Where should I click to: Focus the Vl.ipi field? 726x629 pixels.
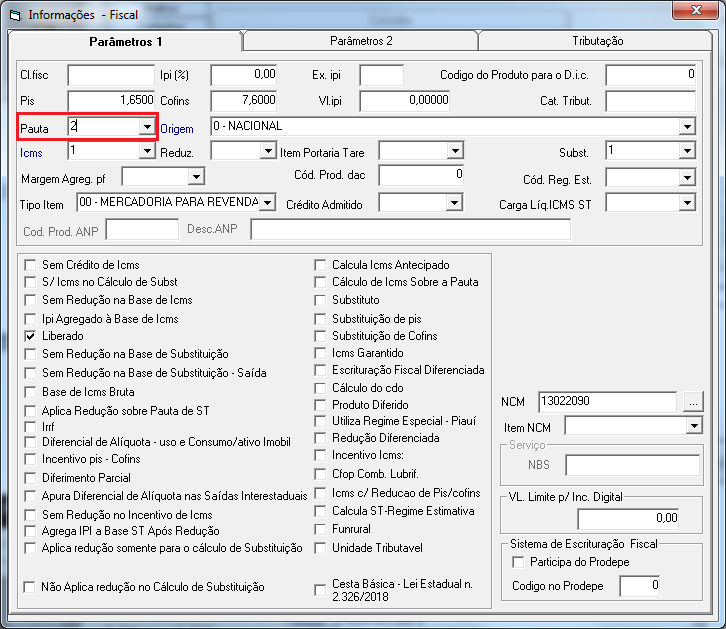405,101
